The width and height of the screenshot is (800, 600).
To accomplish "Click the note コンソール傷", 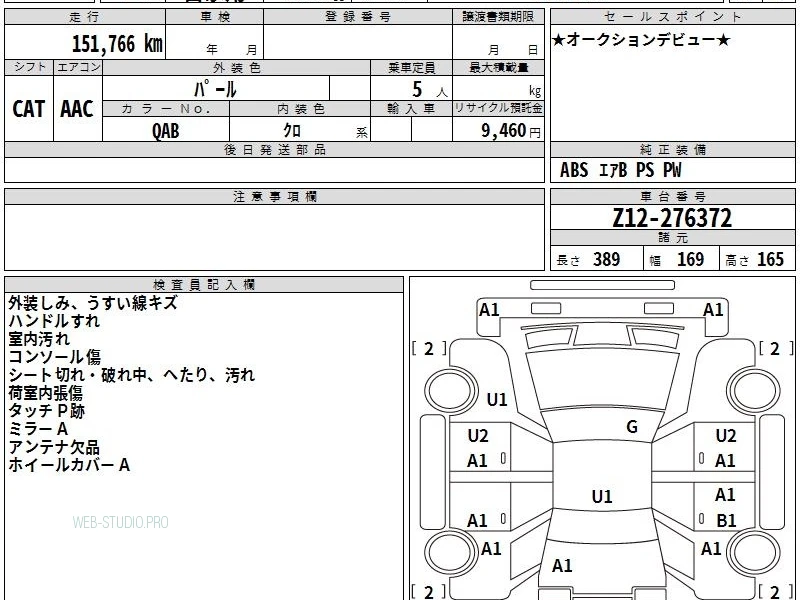I will coord(54,357).
